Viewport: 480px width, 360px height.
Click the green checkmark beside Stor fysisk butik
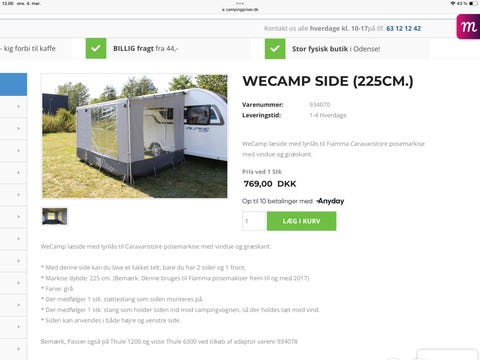(x=275, y=49)
